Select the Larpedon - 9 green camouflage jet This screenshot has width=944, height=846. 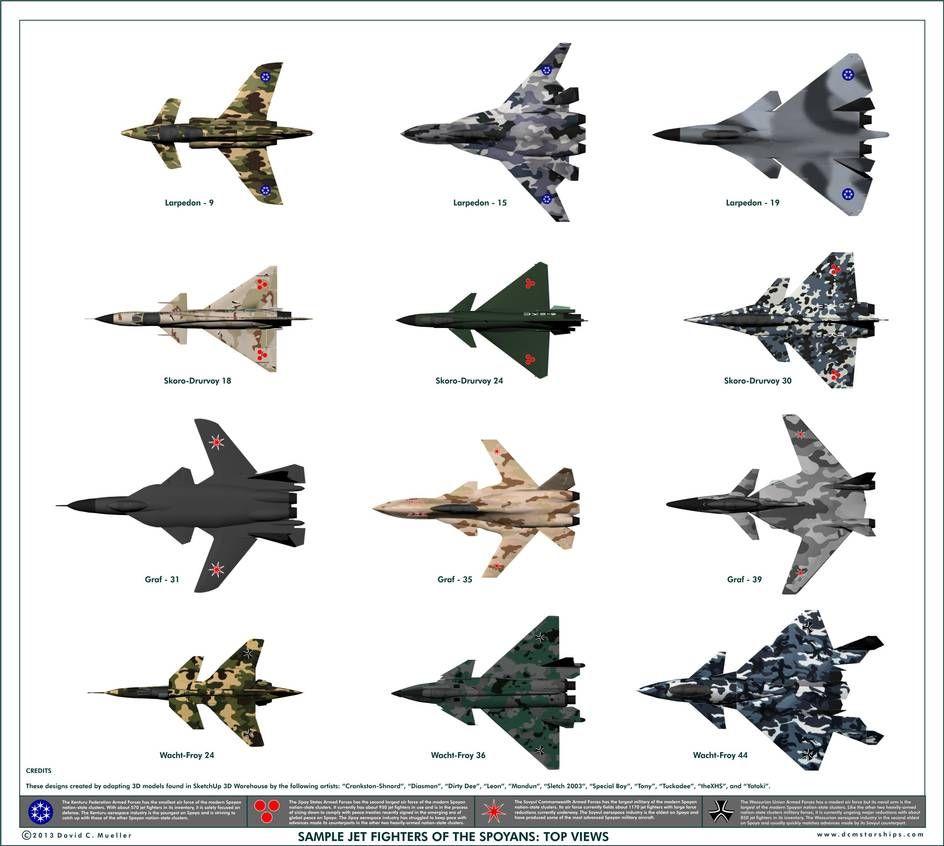218,132
